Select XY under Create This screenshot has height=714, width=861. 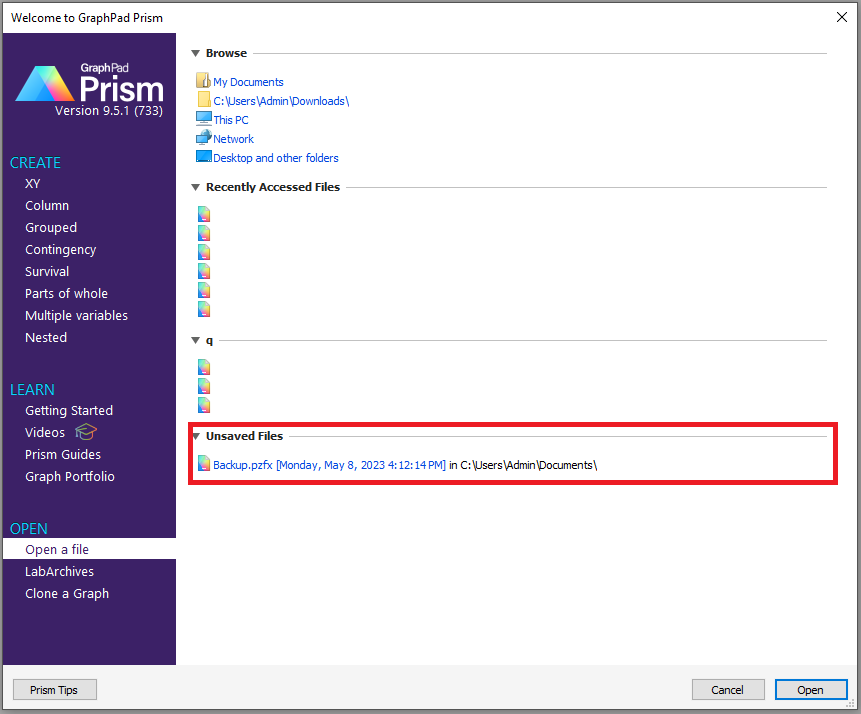pos(33,184)
